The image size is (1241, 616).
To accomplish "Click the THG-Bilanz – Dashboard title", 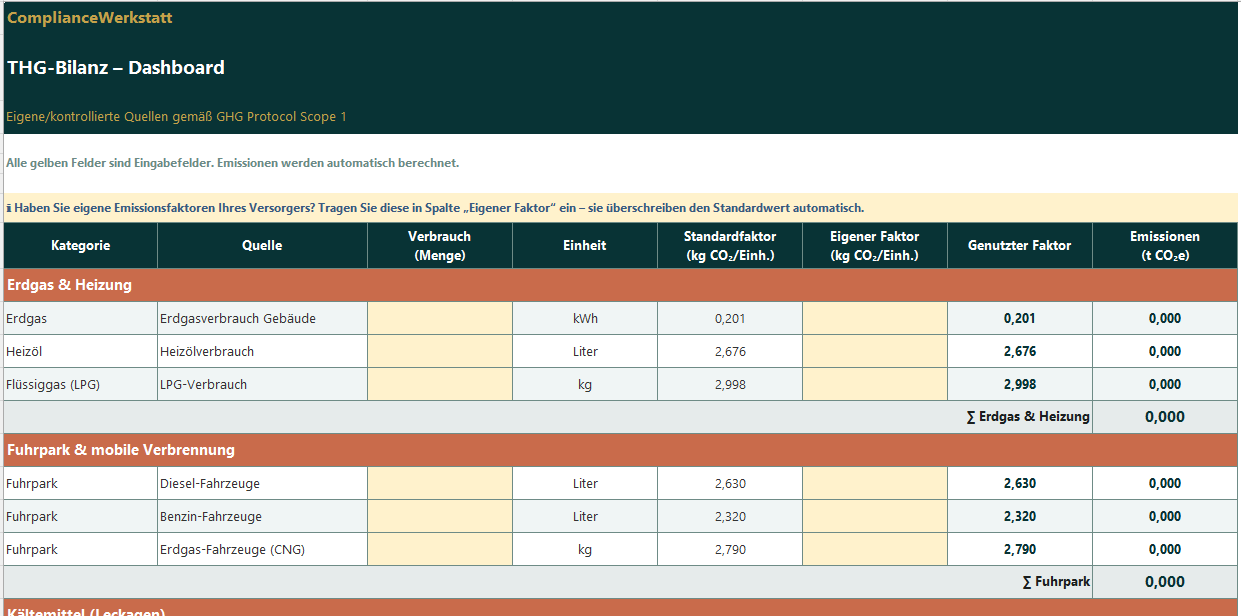I will click(116, 68).
